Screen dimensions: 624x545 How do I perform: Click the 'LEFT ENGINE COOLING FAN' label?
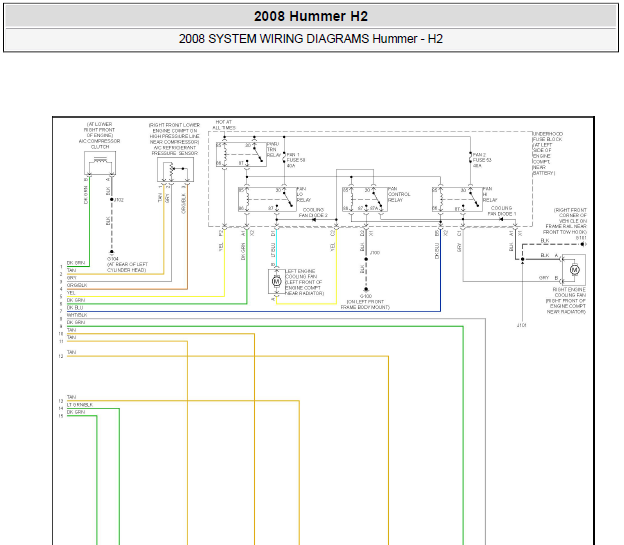pos(300,273)
